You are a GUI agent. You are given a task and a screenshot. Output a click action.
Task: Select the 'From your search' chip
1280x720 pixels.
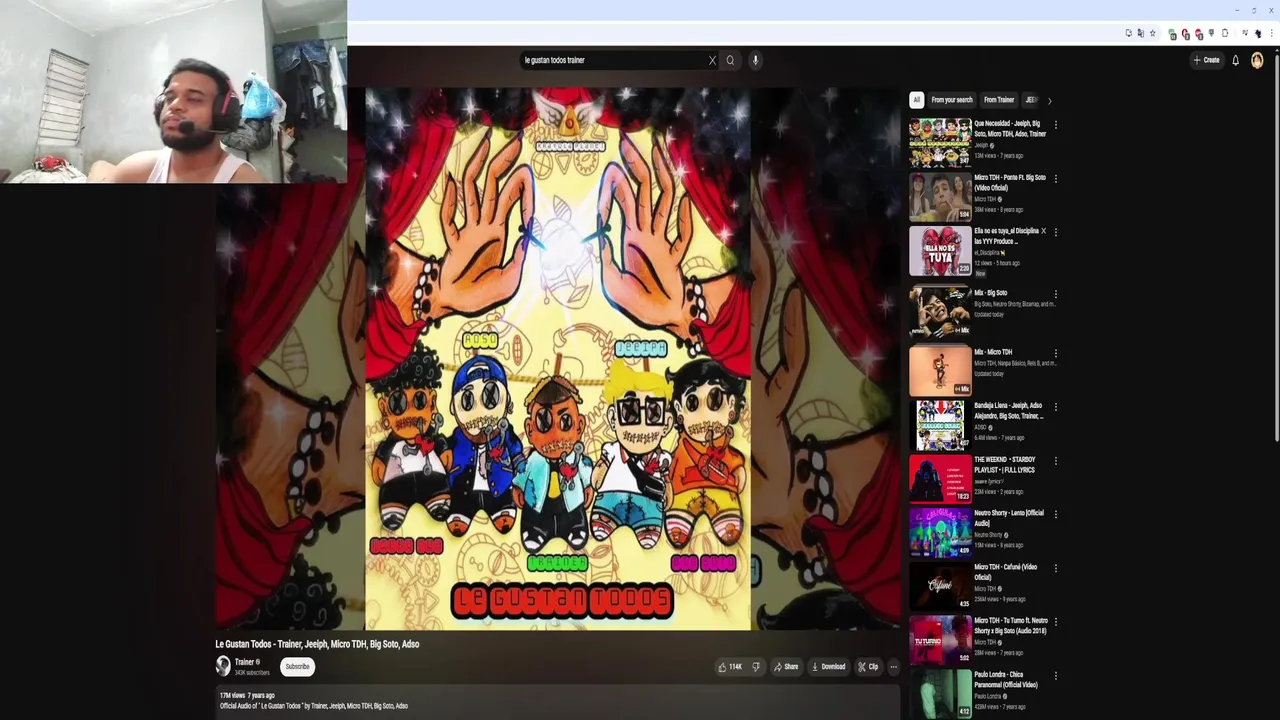tap(952, 100)
